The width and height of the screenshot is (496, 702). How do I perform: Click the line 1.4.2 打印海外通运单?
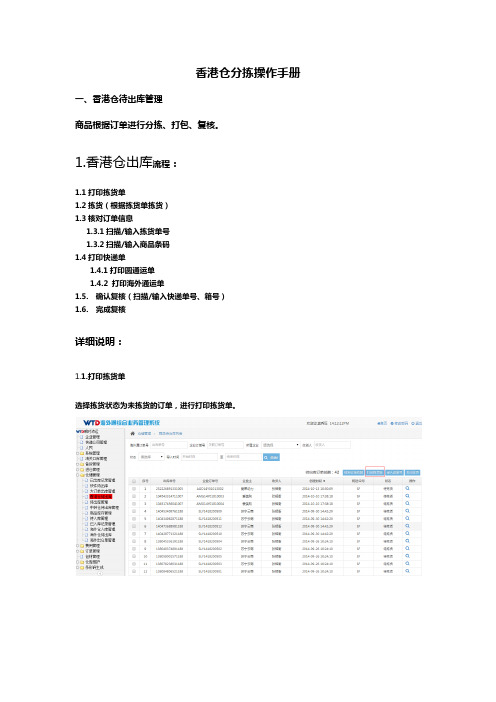click(x=127, y=283)
